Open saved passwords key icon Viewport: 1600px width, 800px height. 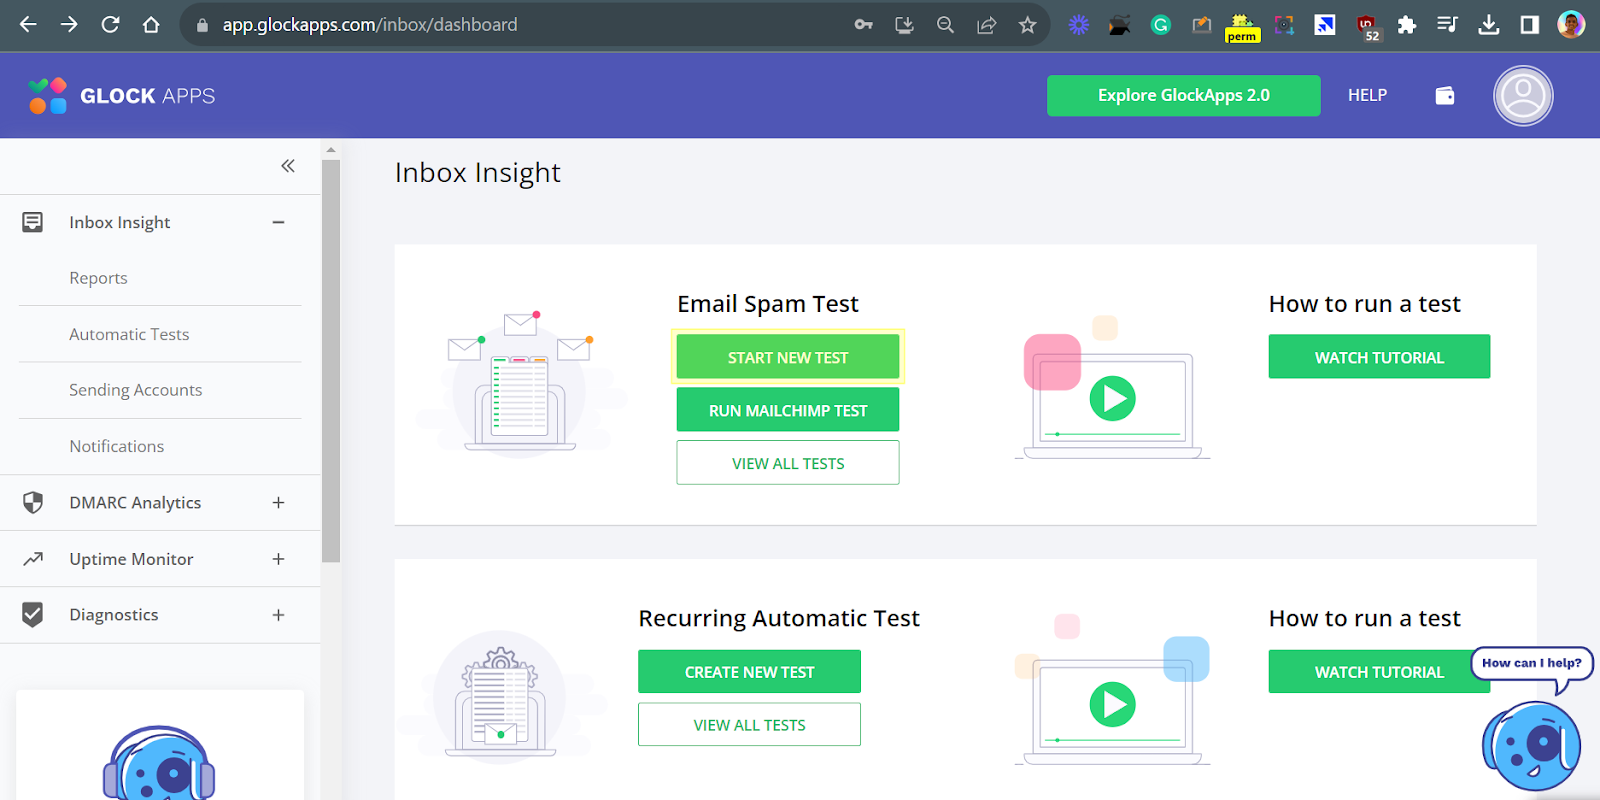tap(864, 25)
